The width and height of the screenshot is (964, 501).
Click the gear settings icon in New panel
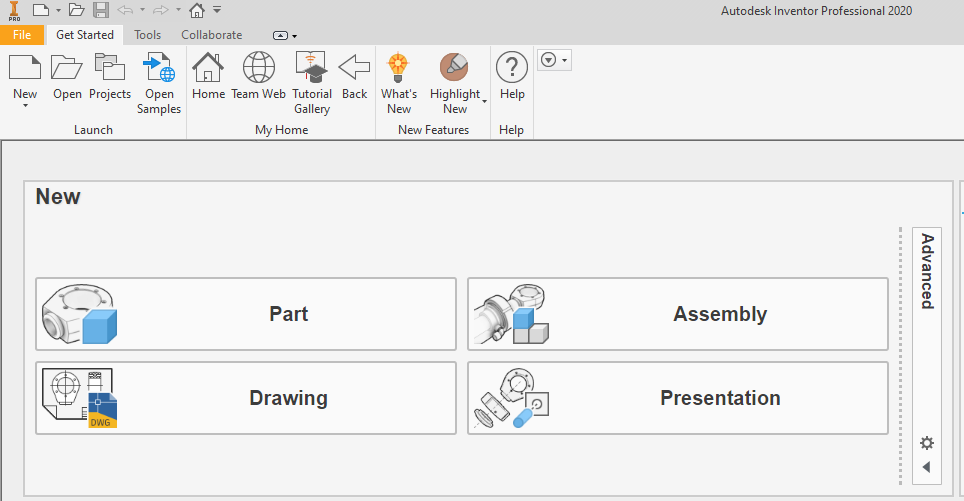(x=927, y=443)
